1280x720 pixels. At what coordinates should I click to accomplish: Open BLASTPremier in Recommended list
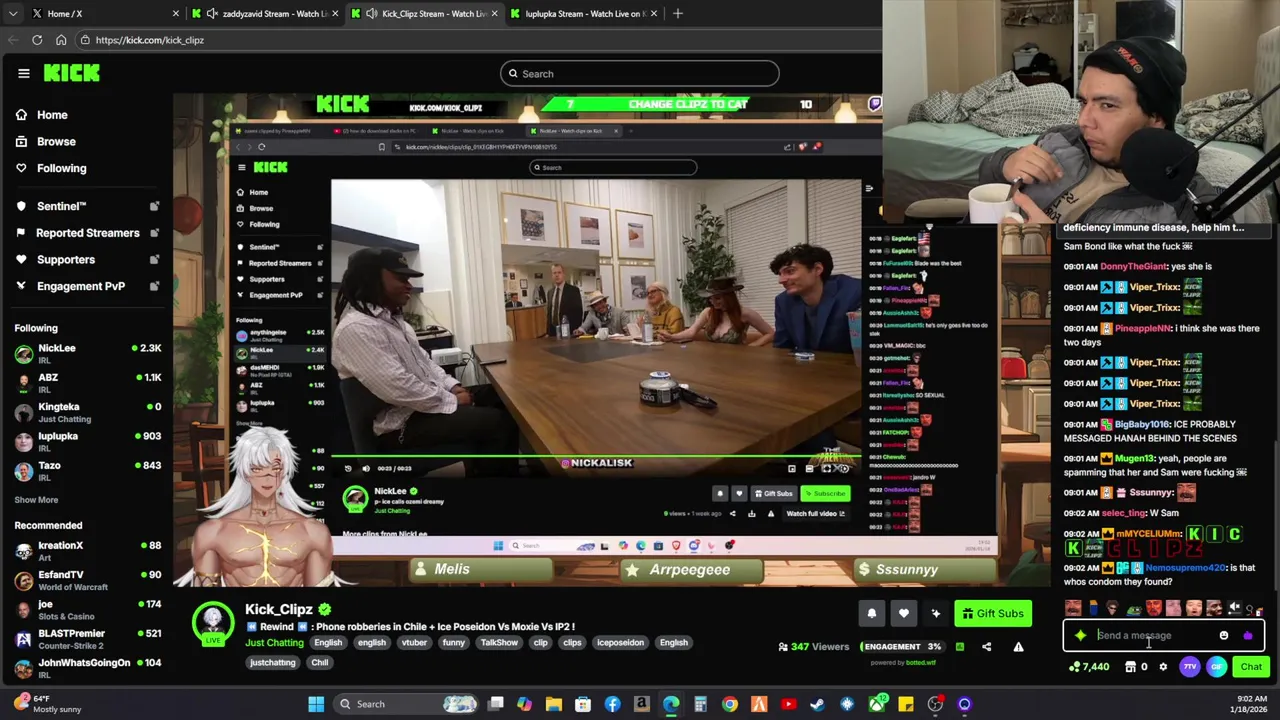(x=87, y=639)
